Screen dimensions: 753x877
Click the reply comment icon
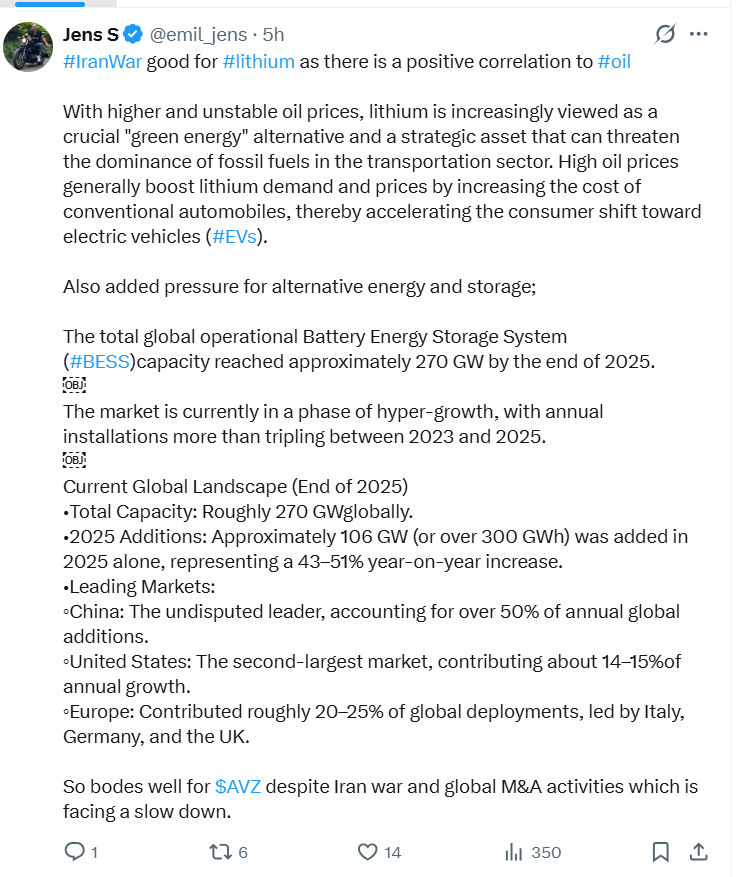coord(75,852)
